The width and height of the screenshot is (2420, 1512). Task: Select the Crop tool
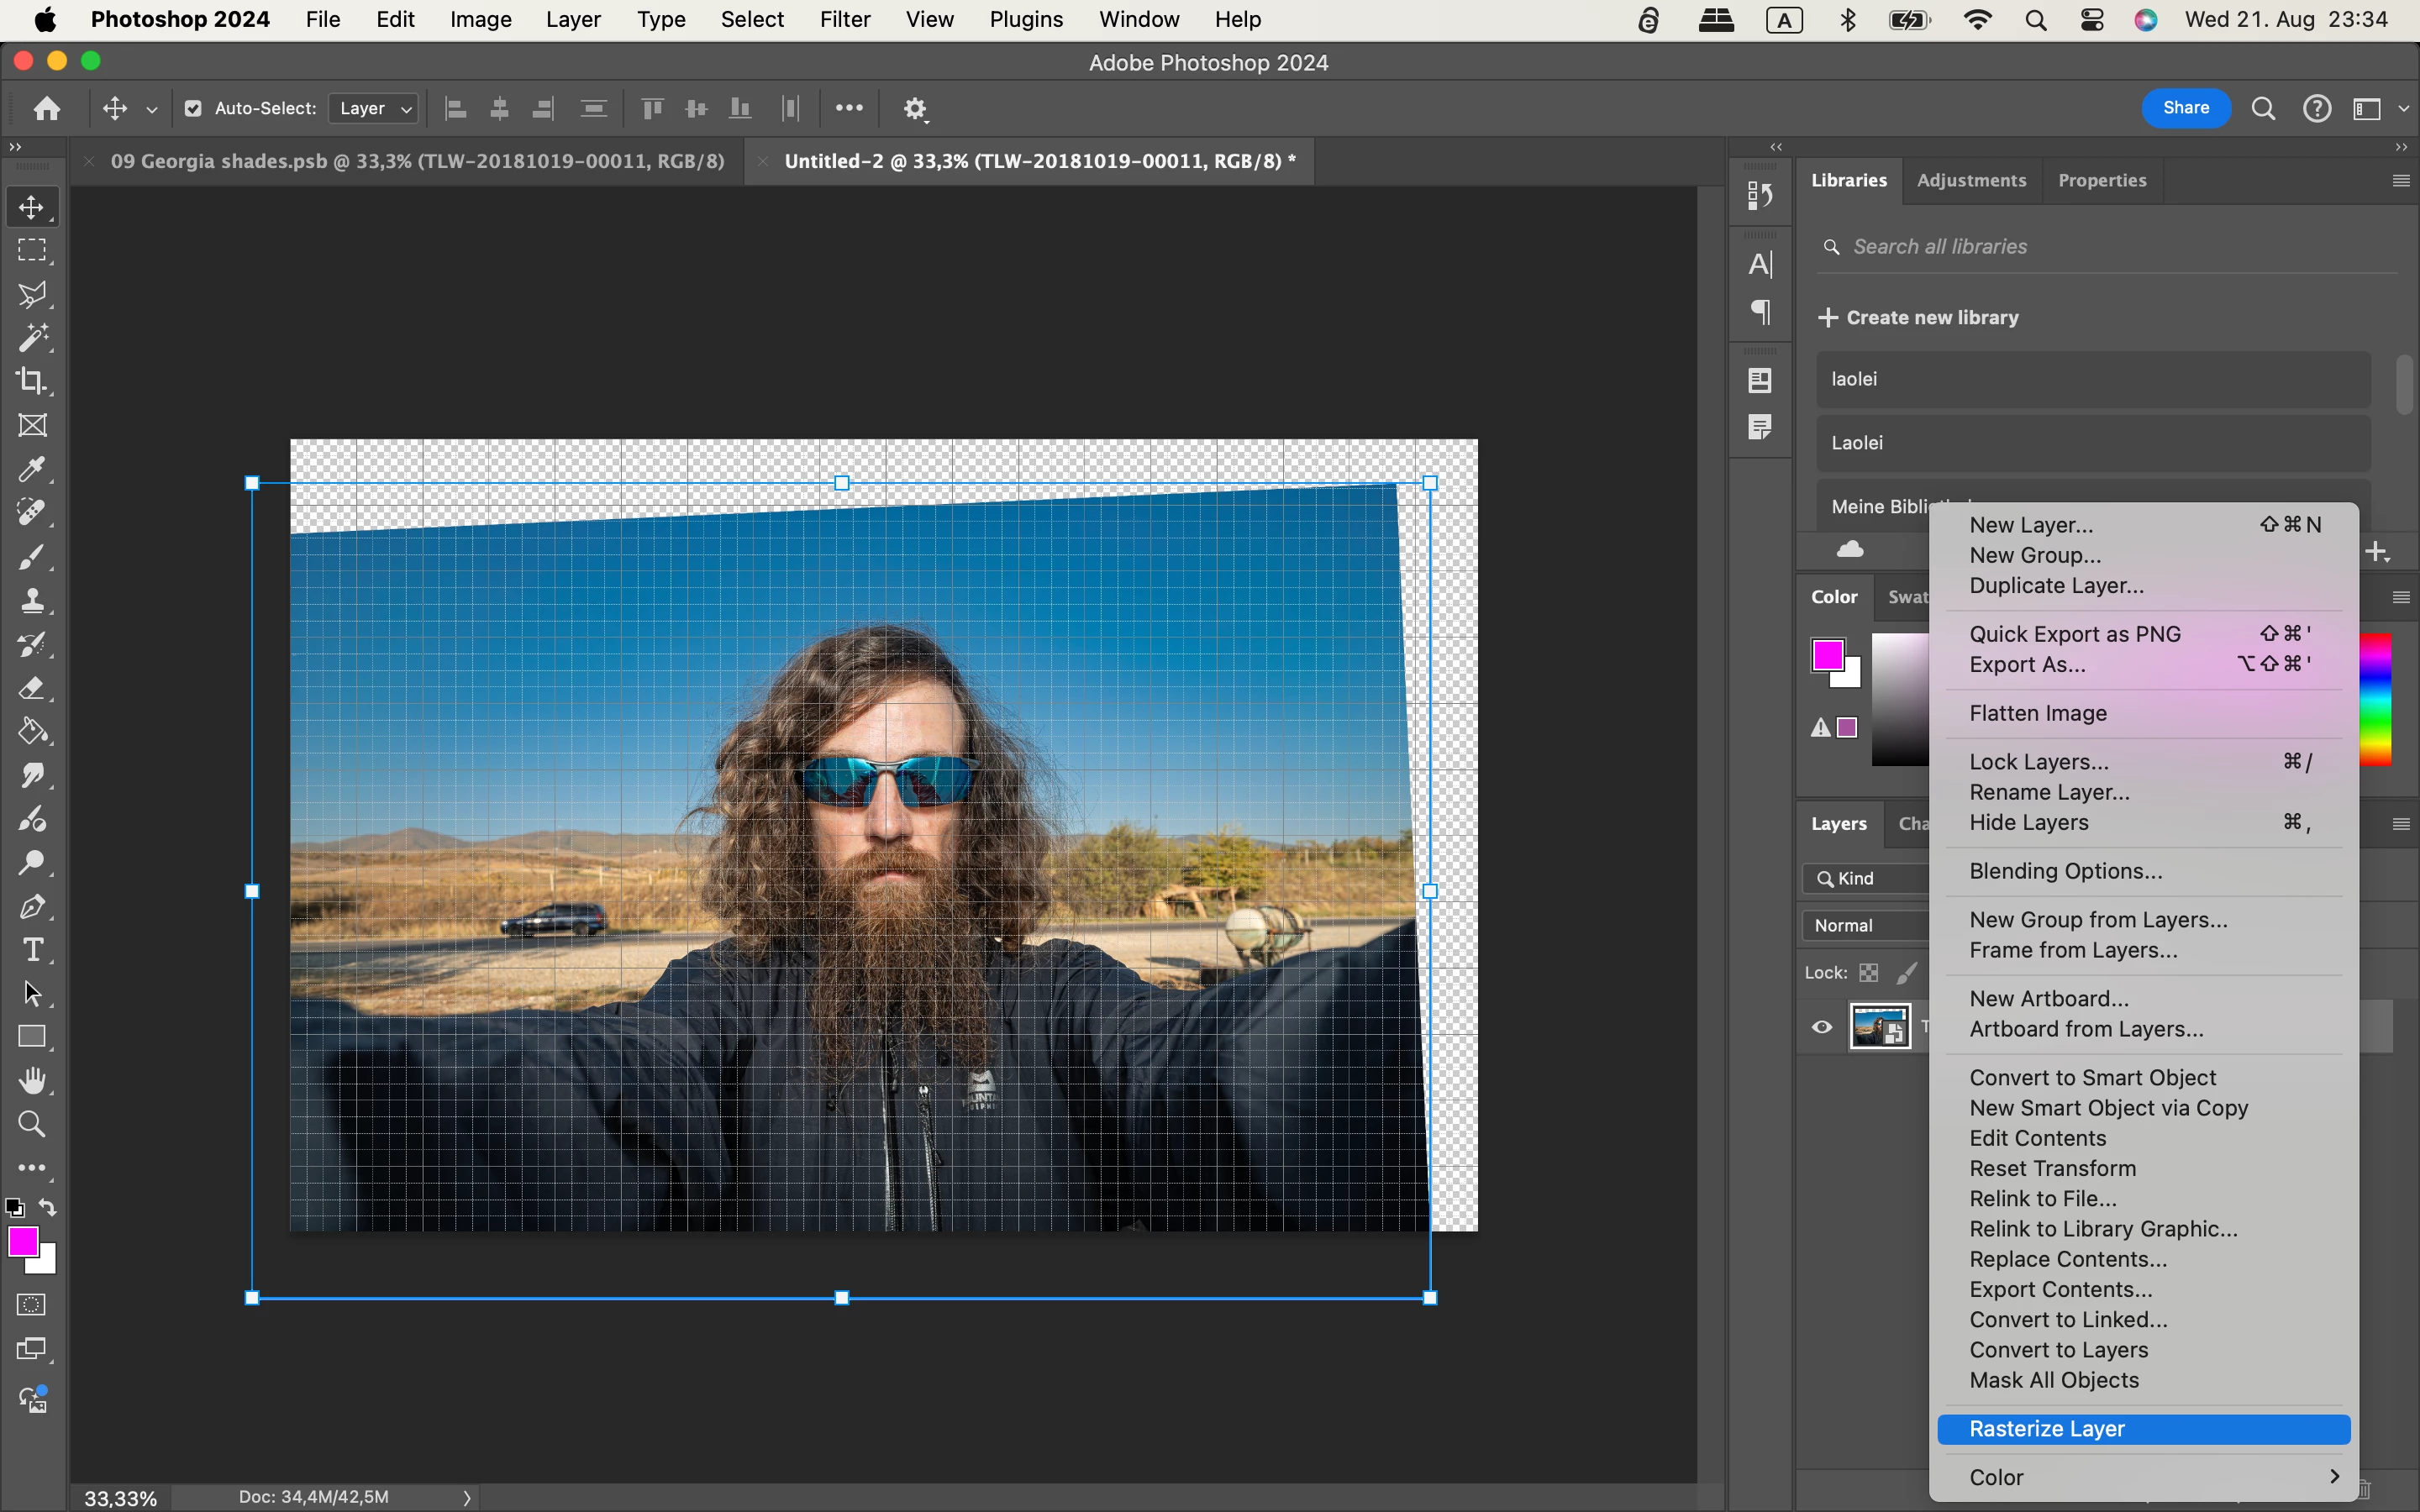click(32, 381)
